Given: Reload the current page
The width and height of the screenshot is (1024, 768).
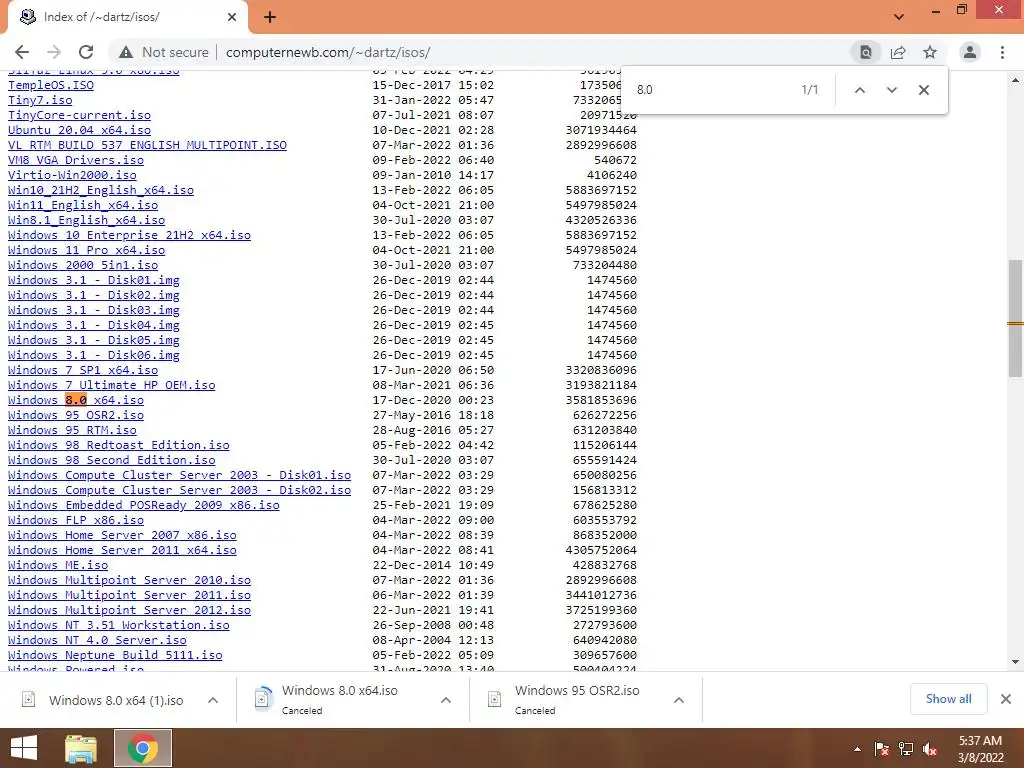Looking at the screenshot, I should (x=86, y=52).
